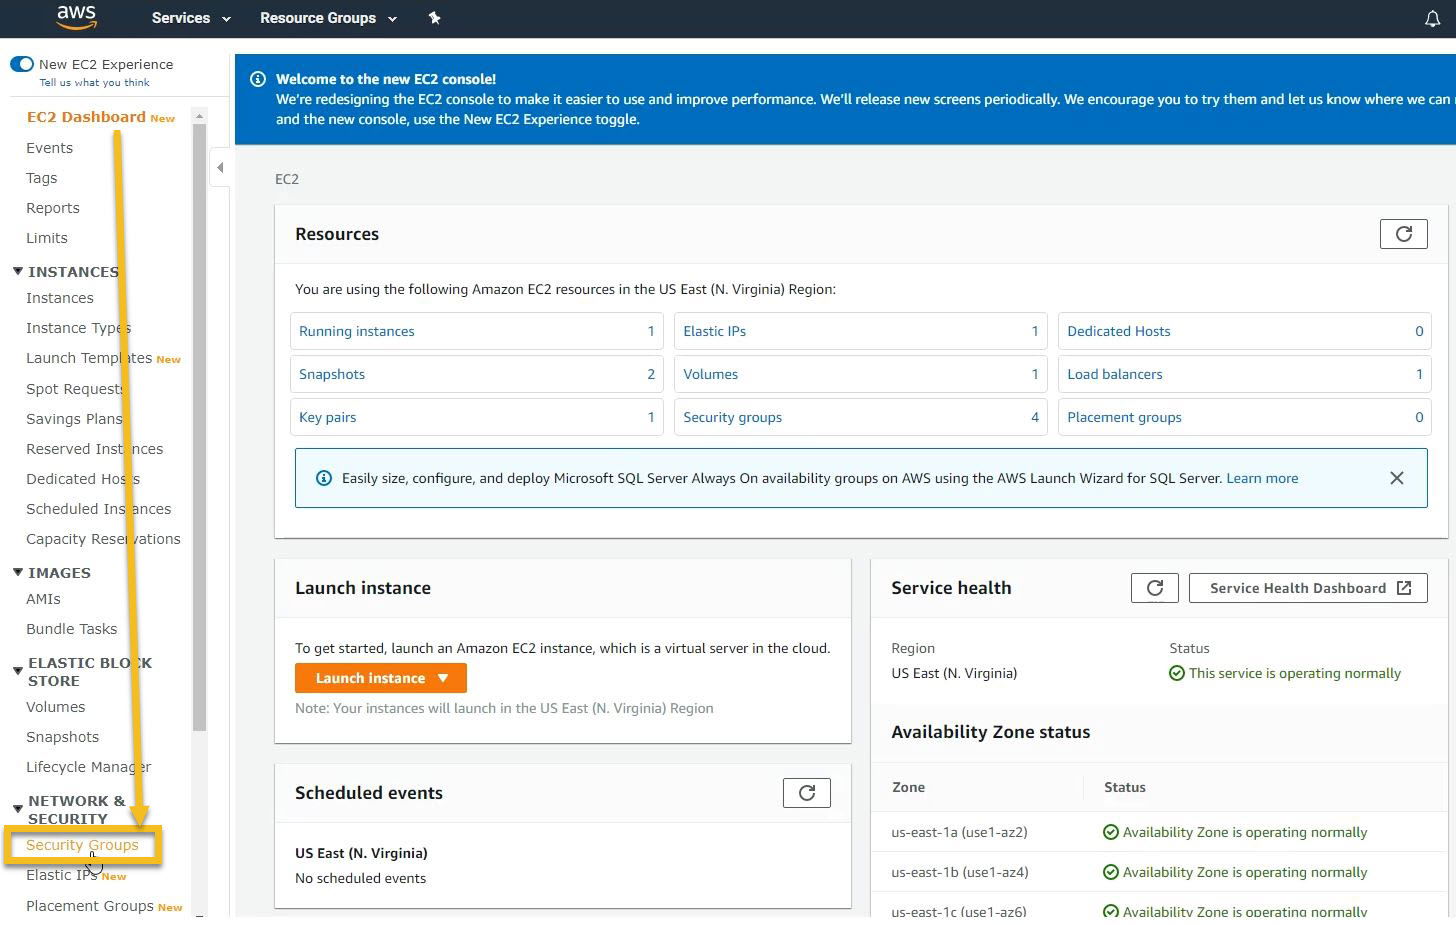The image size is (1456, 925).
Task: Open Dedicated Hosts in the sidebar
Action: coord(83,479)
